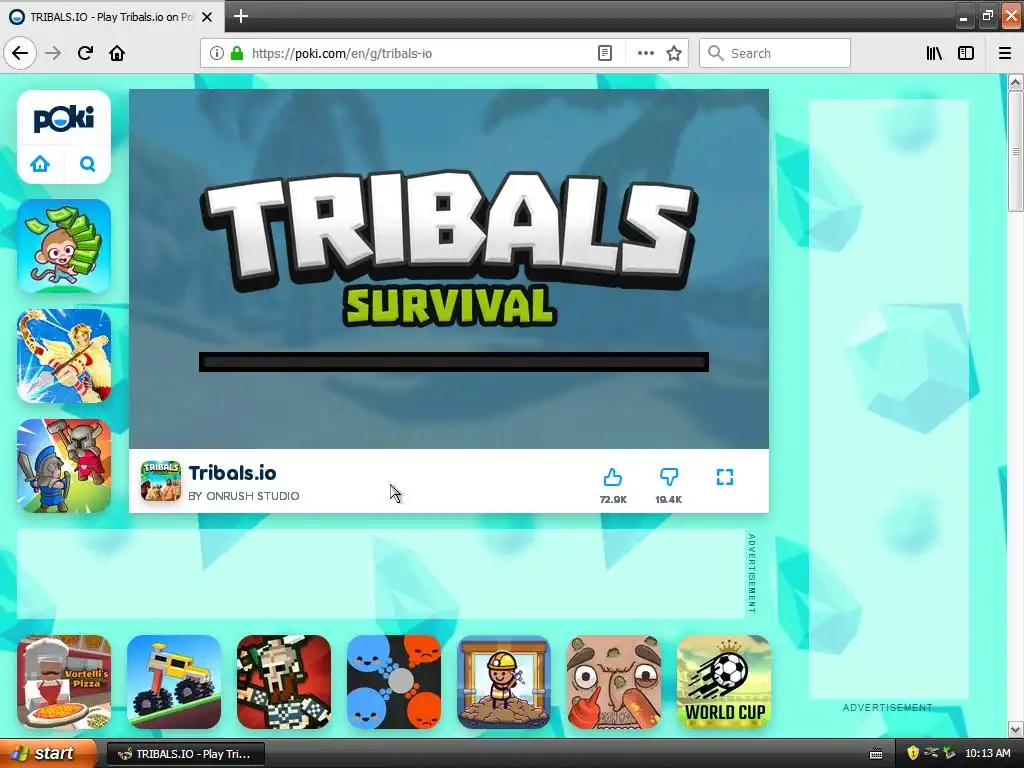The width and height of the screenshot is (1024, 768).
Task: Open page actions three-dots menu
Action: pyautogui.click(x=645, y=53)
